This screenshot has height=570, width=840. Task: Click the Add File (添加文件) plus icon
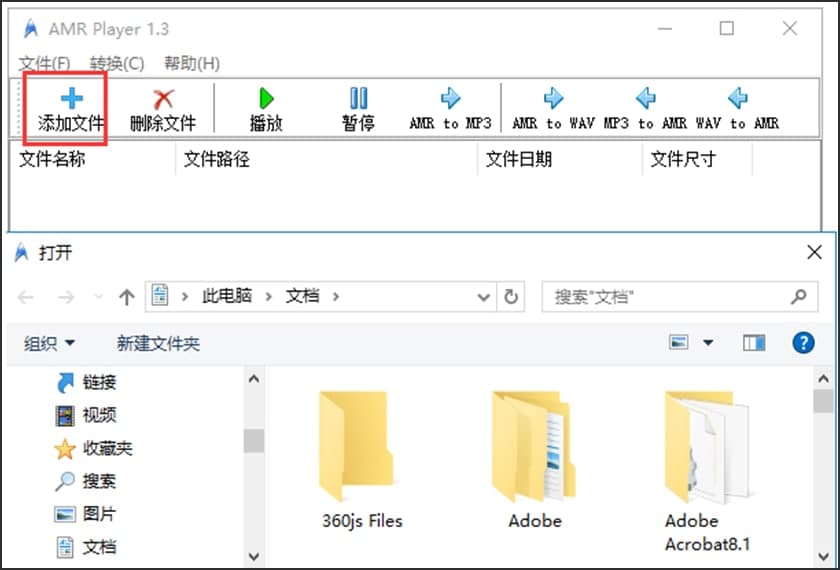71,99
